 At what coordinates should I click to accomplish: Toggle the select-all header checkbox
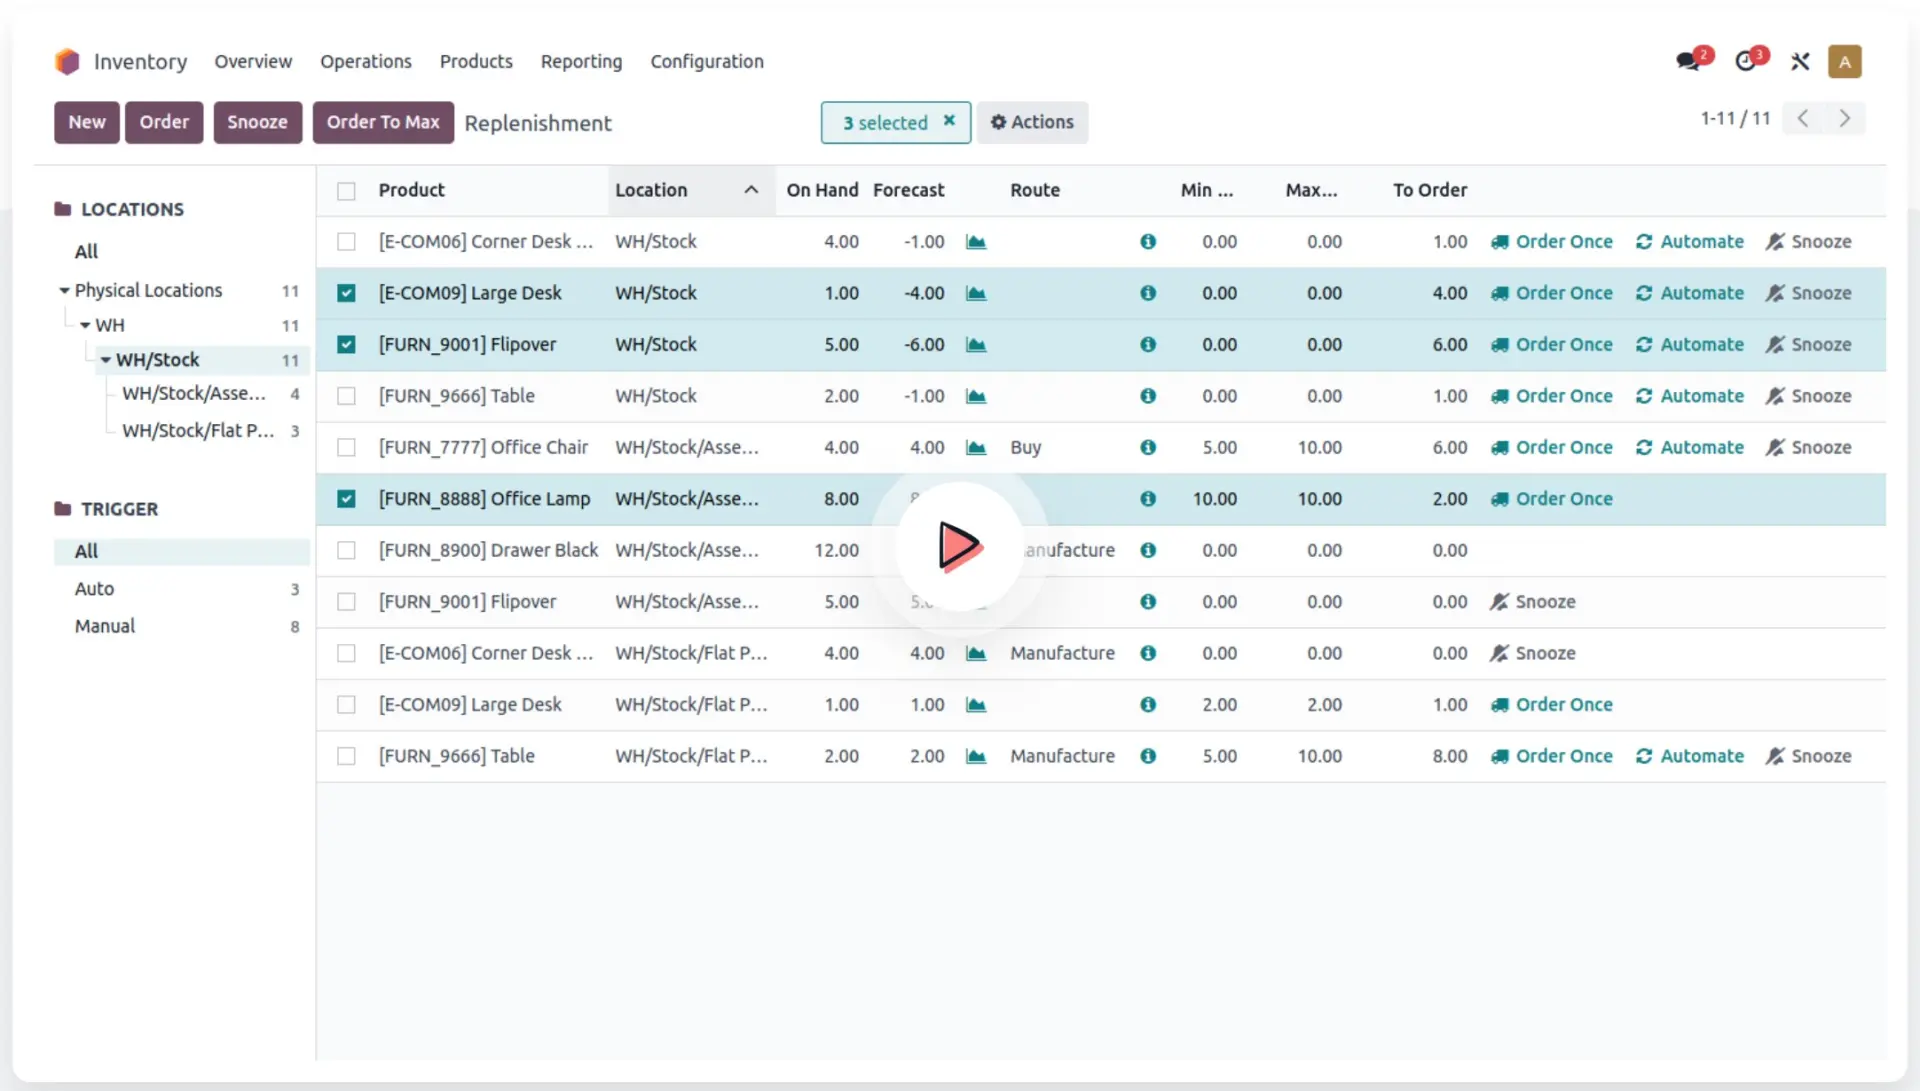coord(346,191)
